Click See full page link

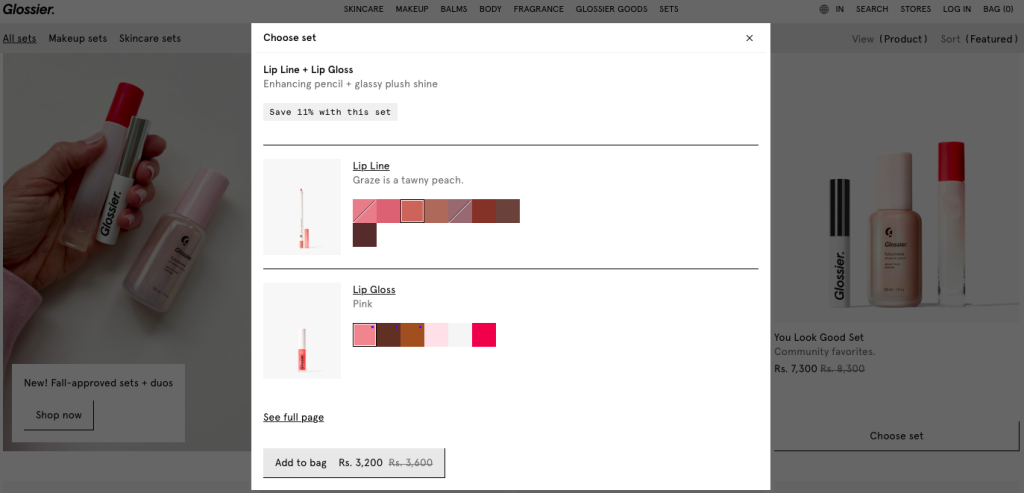pos(293,417)
